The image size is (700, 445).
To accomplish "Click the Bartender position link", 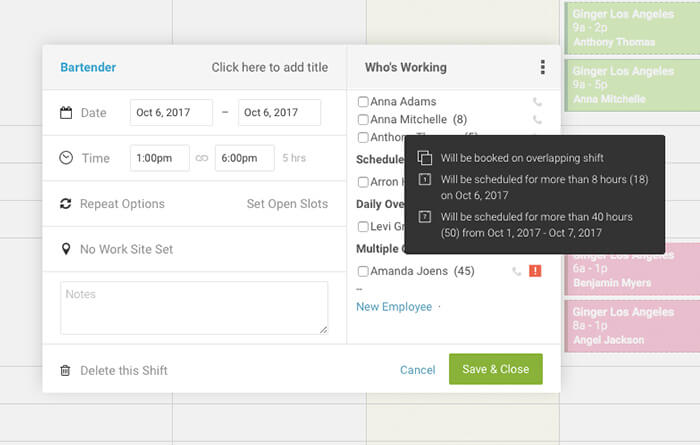I will pos(88,67).
